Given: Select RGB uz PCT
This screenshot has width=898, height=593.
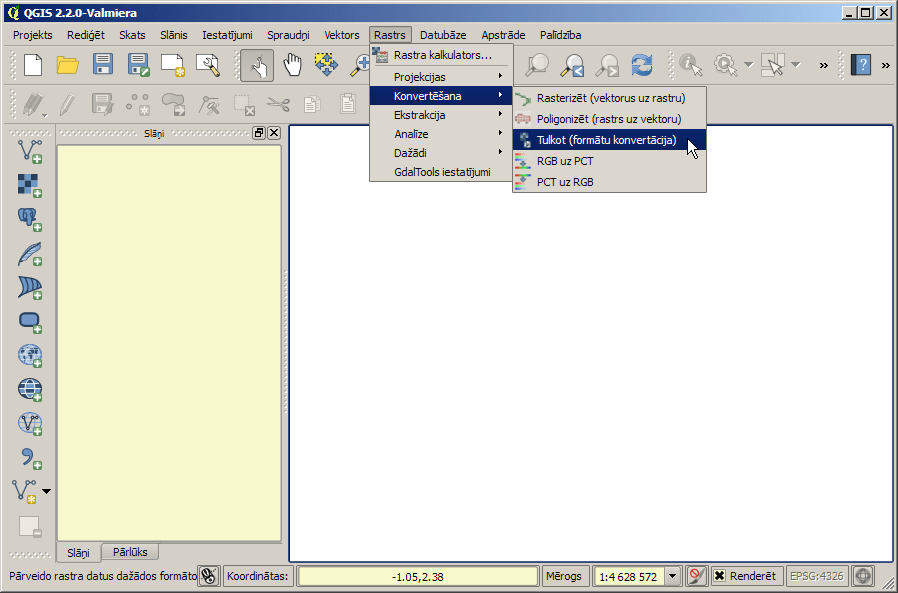Looking at the screenshot, I should [609, 161].
